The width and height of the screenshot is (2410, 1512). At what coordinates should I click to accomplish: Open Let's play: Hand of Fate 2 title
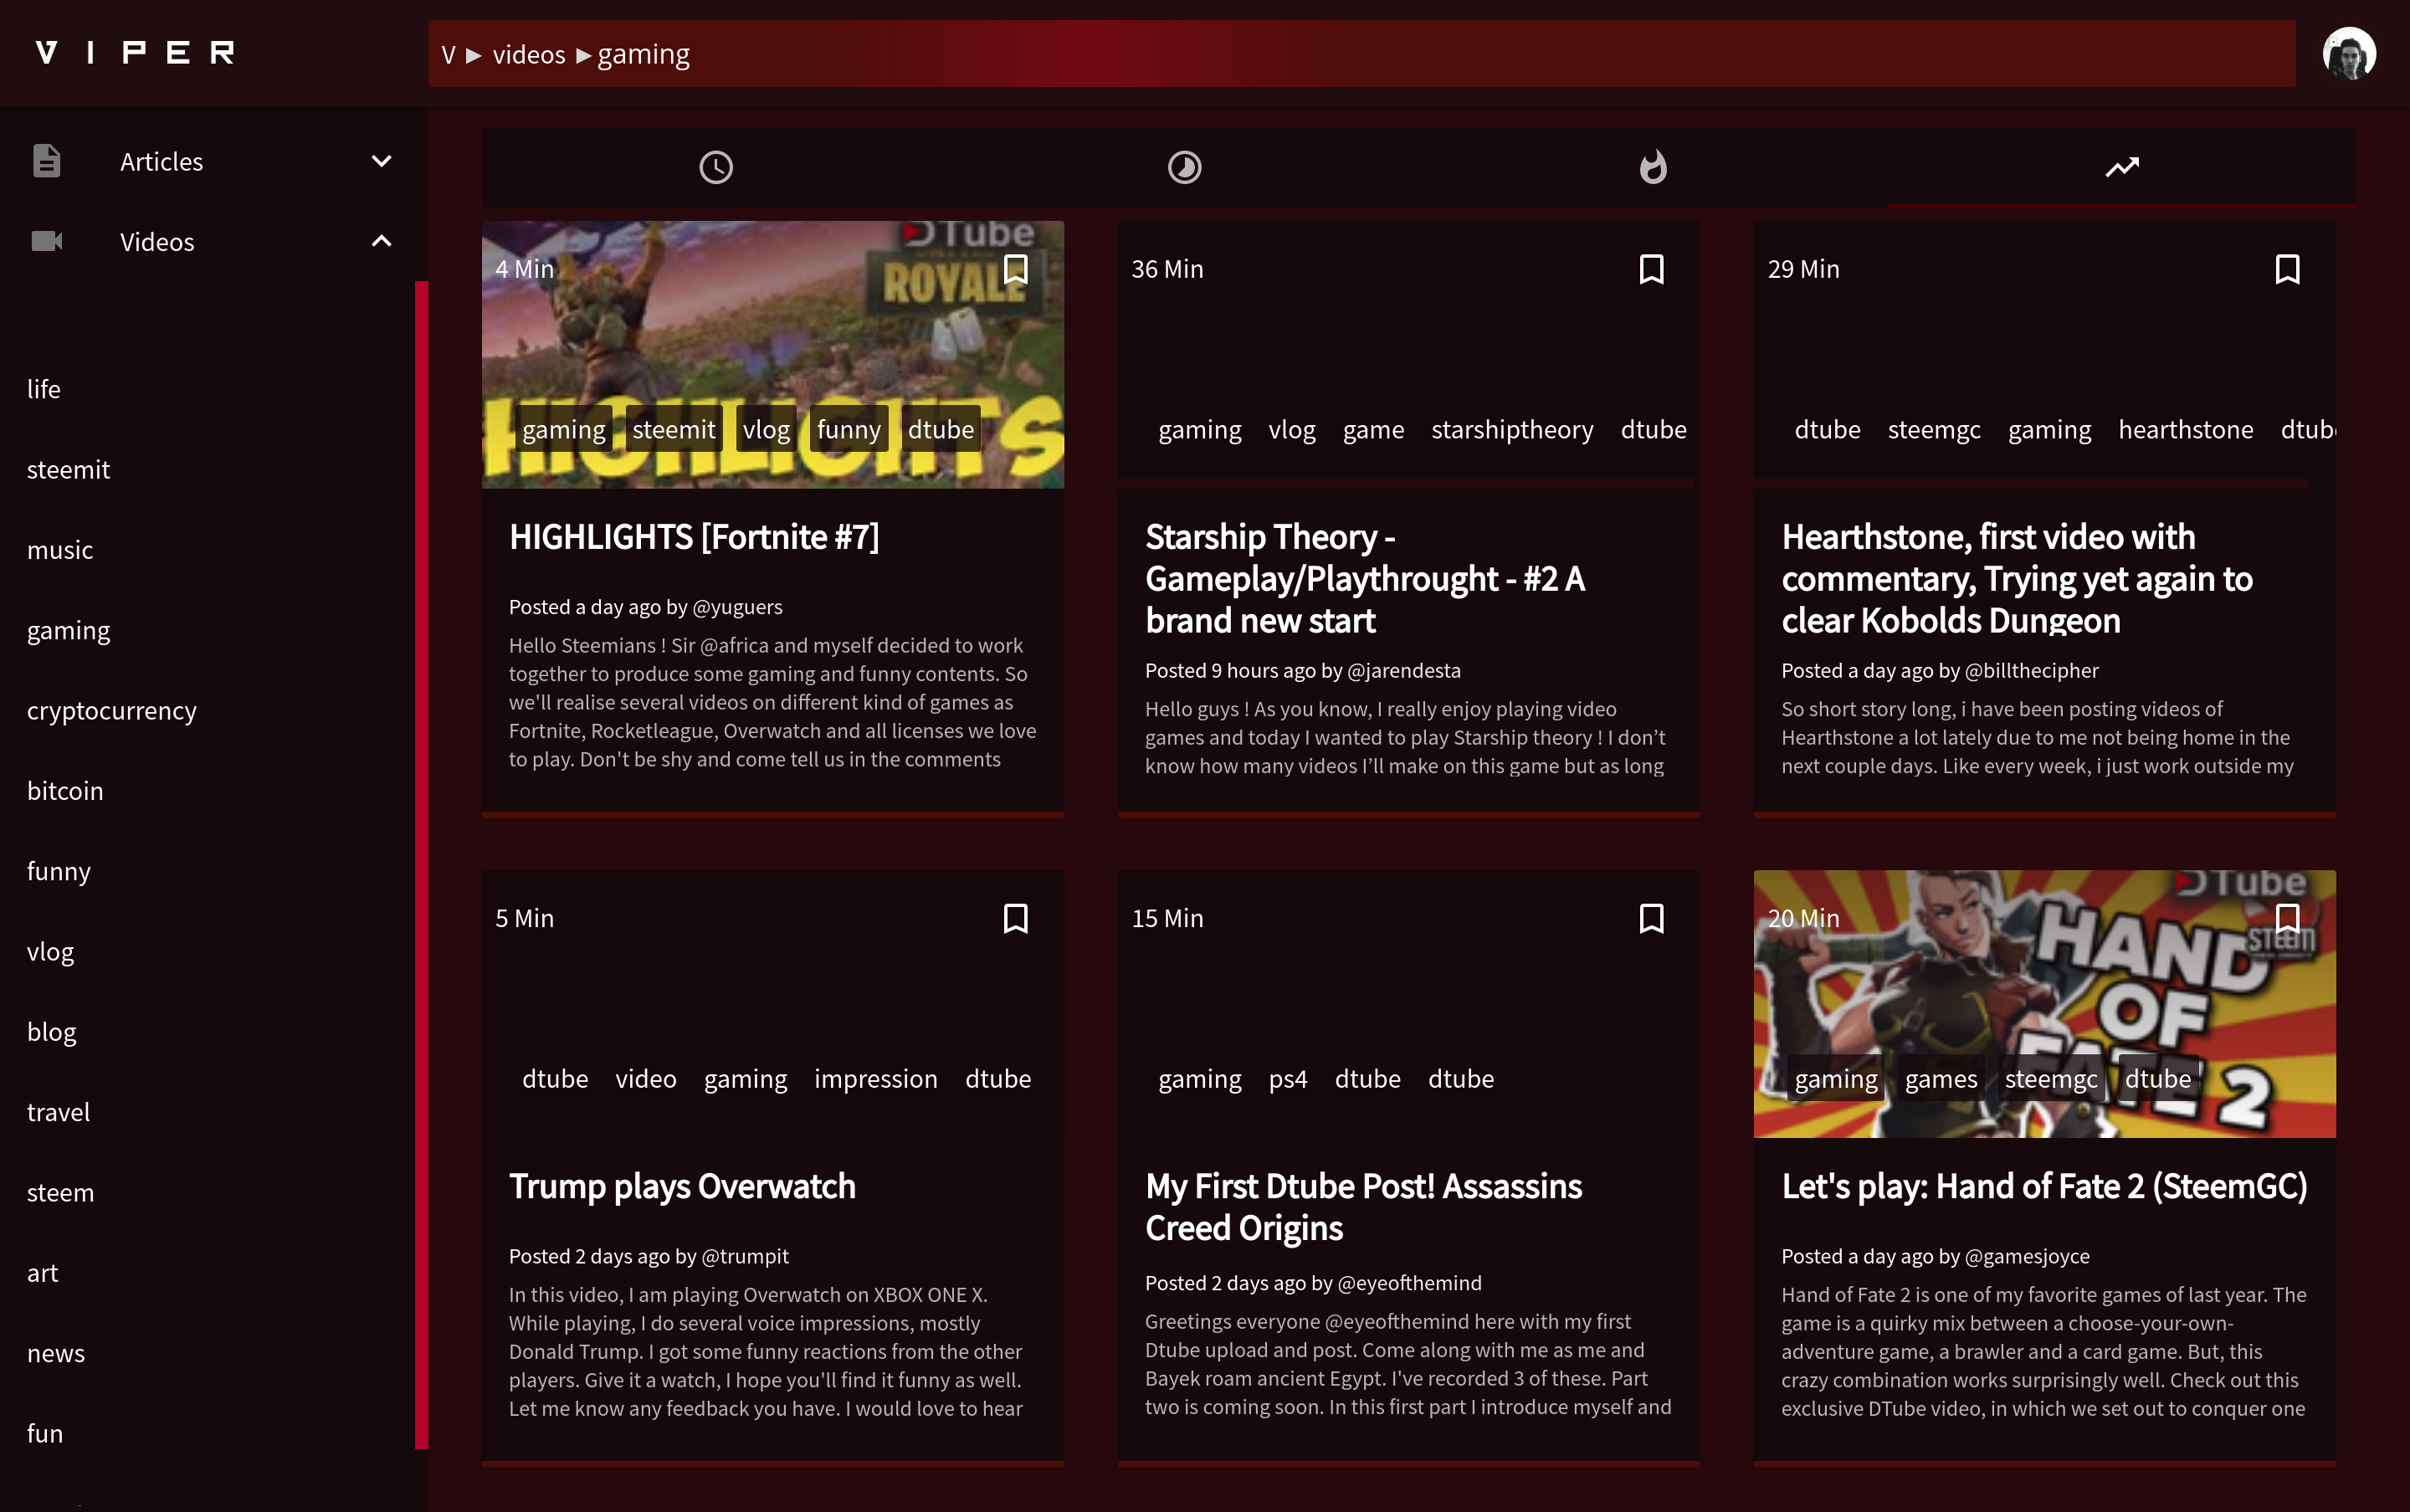pyautogui.click(x=2044, y=1186)
